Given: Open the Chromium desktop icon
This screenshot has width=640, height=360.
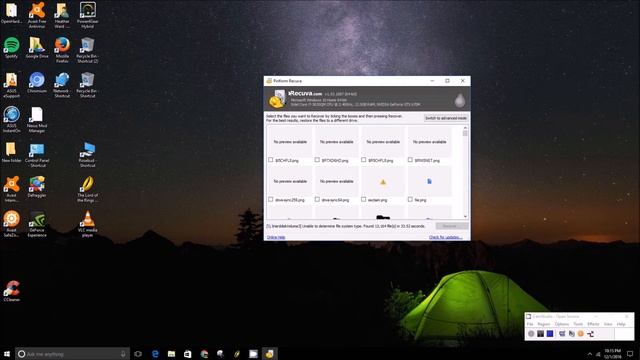Looking at the screenshot, I should click(37, 82).
